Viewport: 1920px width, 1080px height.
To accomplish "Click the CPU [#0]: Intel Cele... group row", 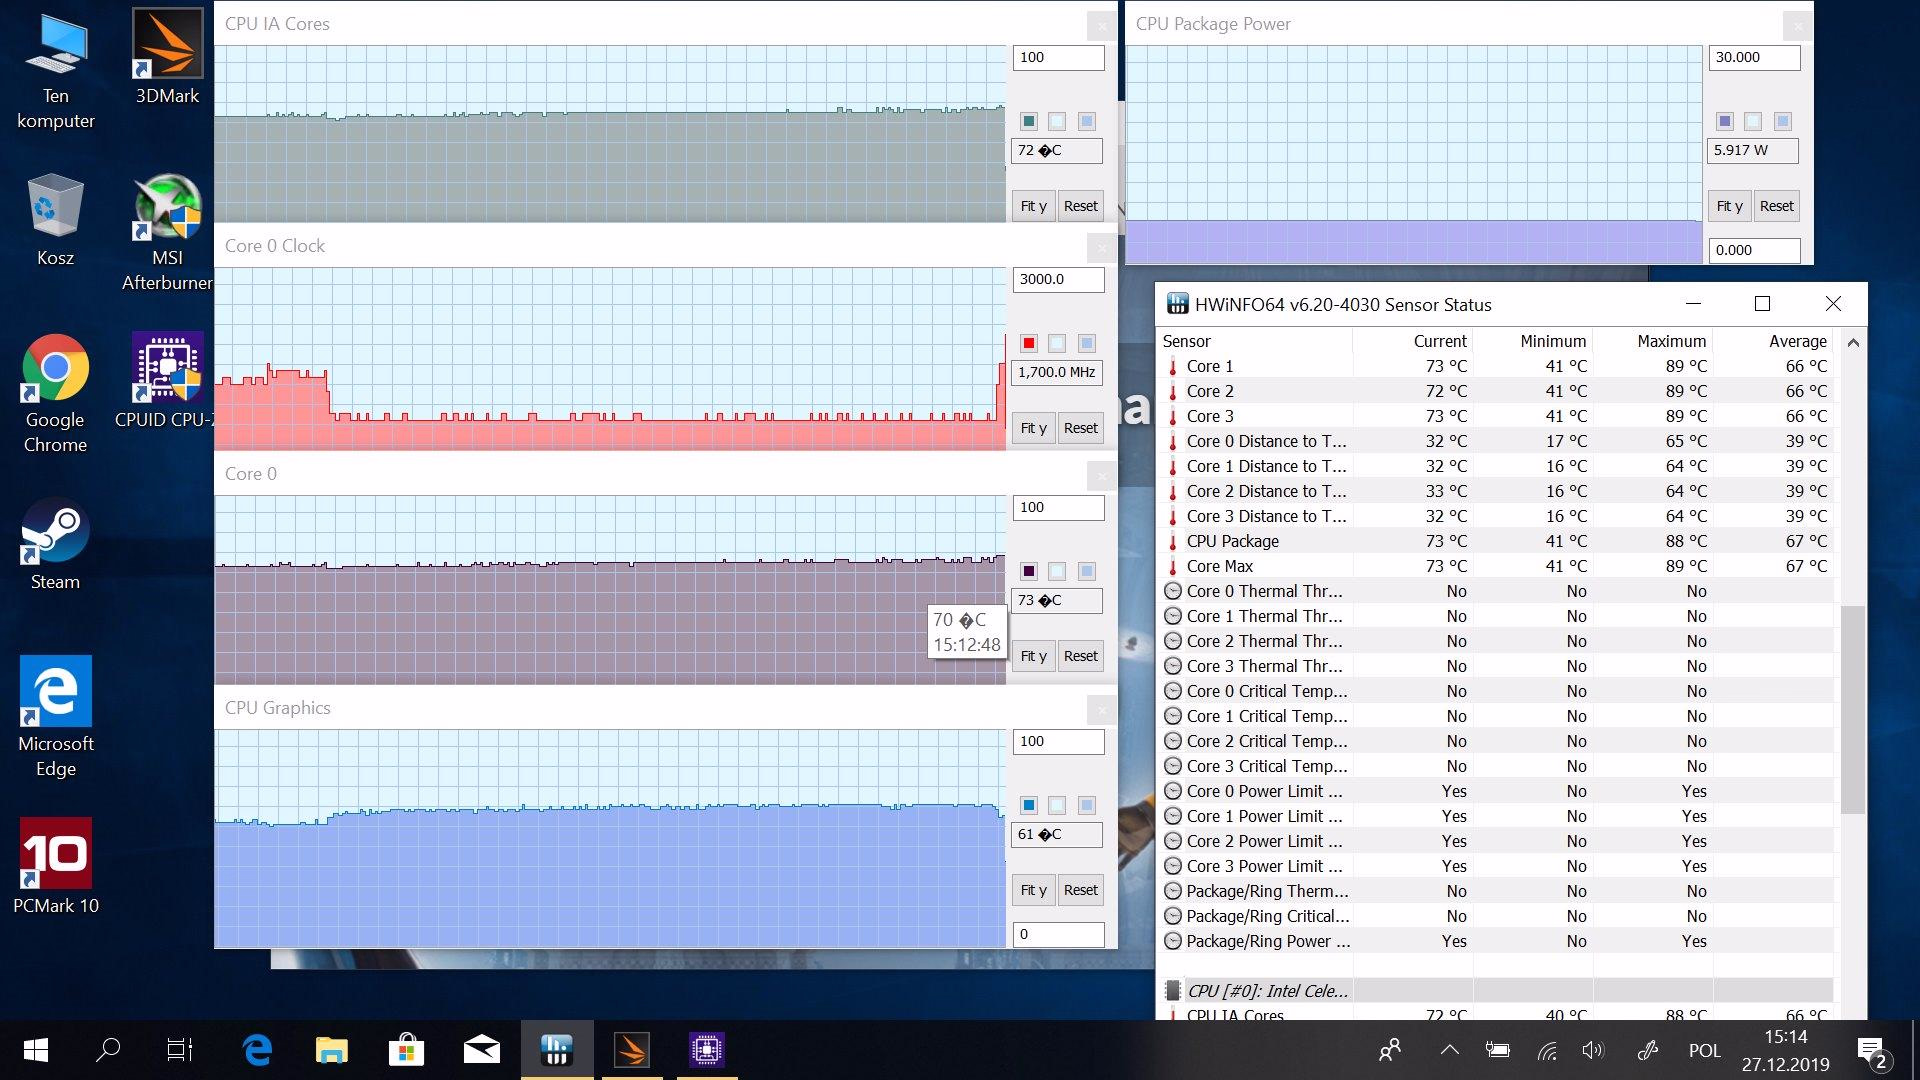I will (x=1267, y=991).
